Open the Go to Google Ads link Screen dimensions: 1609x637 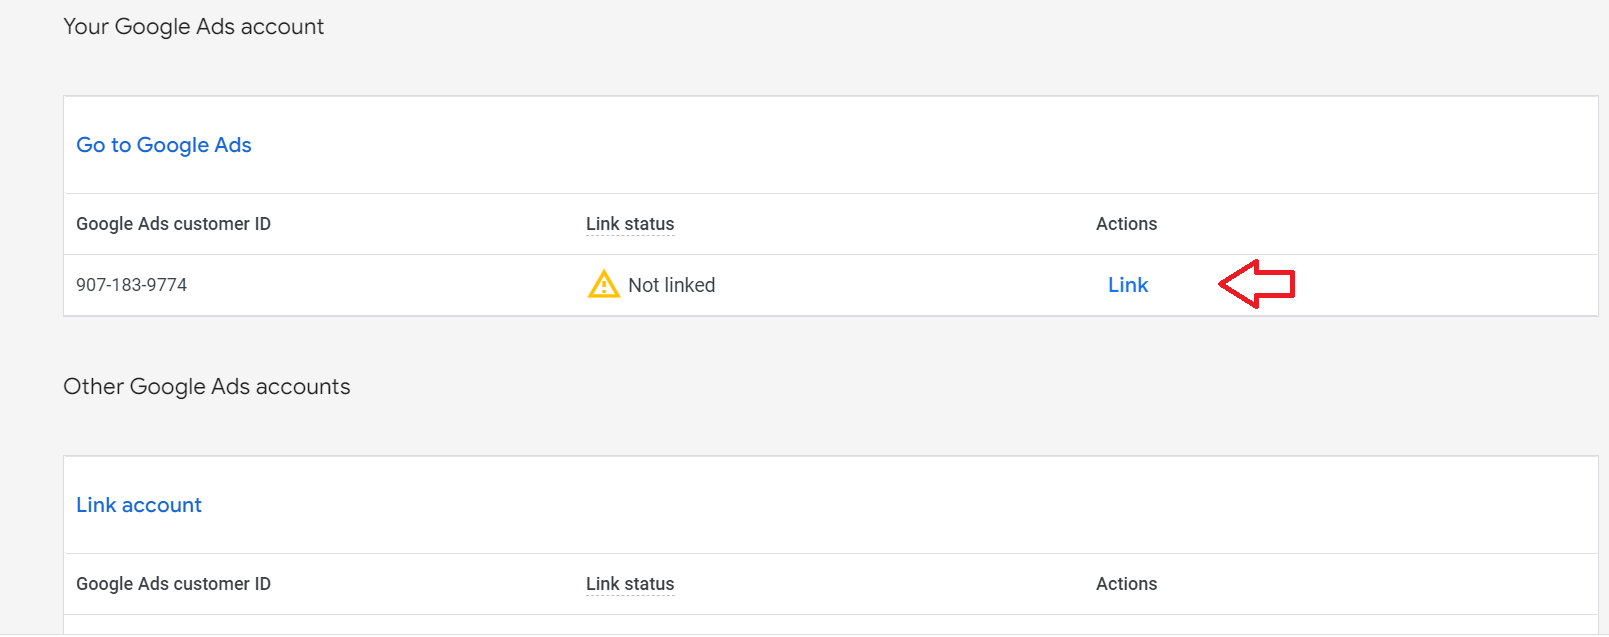pyautogui.click(x=164, y=145)
